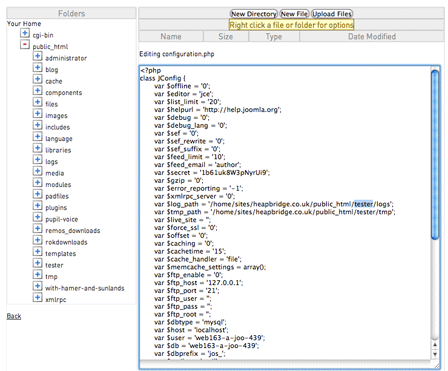Open the templates folder label

tap(61, 254)
